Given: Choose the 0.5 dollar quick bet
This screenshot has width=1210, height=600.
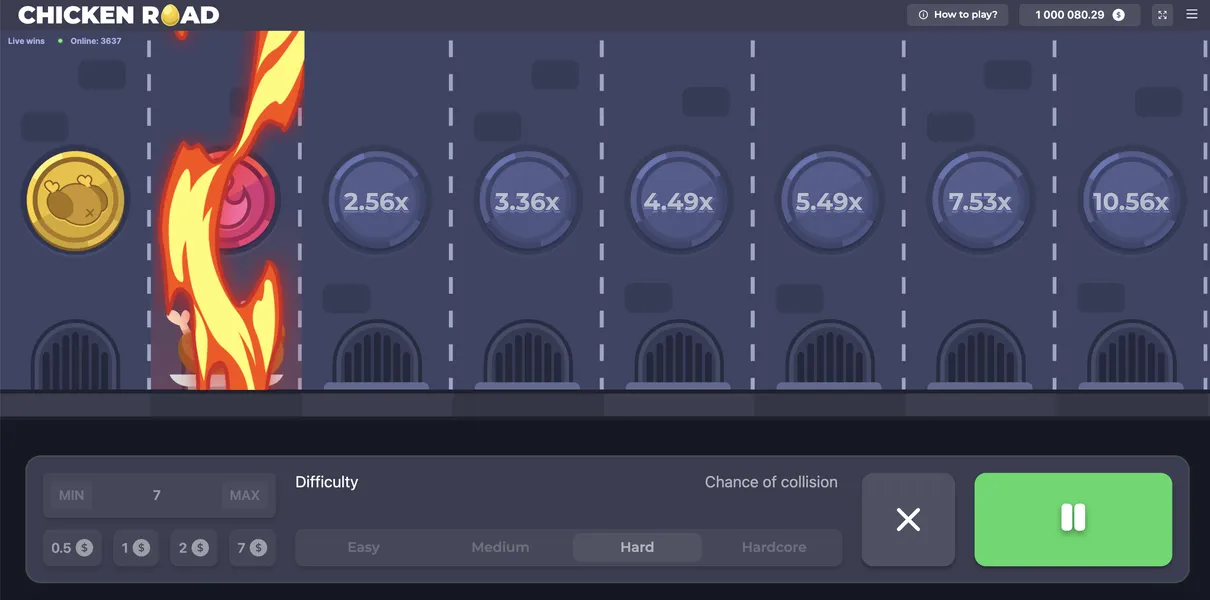Looking at the screenshot, I should pyautogui.click(x=72, y=548).
